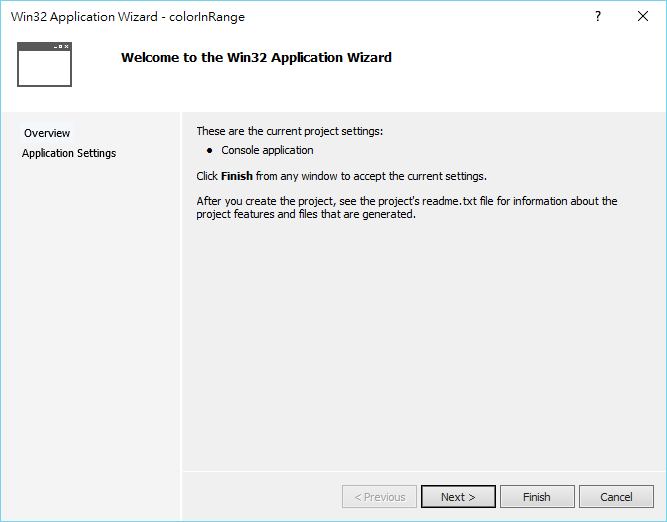Click the Console application bullet text
Screen dimensions: 667x522
point(267,150)
